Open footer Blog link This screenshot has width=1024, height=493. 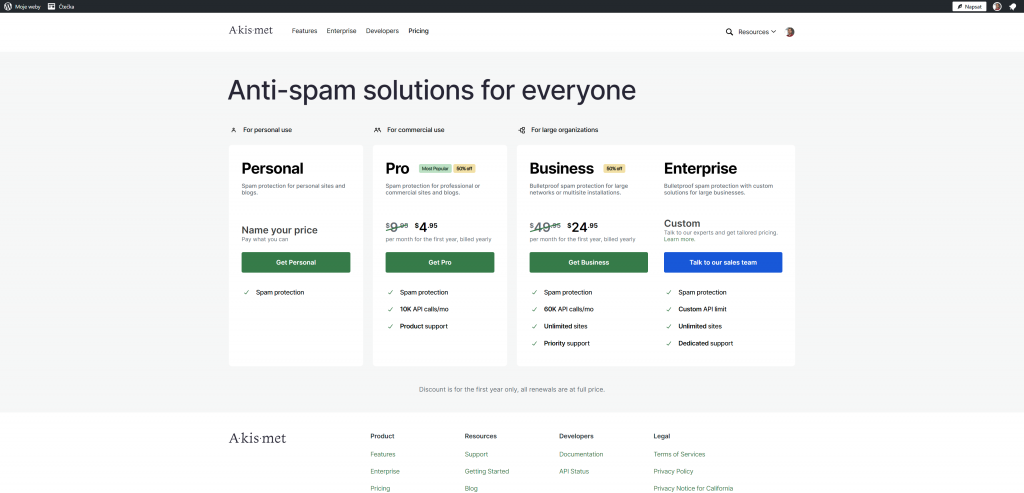[471, 488]
